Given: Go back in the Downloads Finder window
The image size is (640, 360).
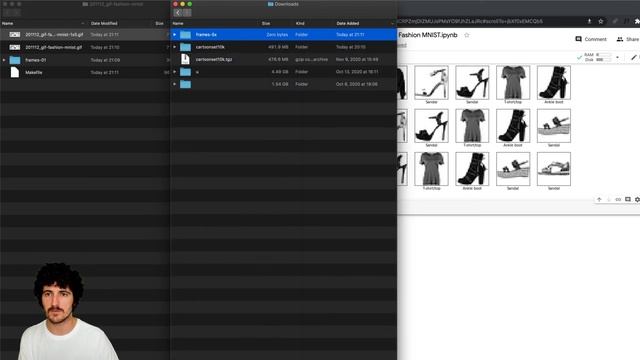Looking at the screenshot, I should pyautogui.click(x=178, y=13).
